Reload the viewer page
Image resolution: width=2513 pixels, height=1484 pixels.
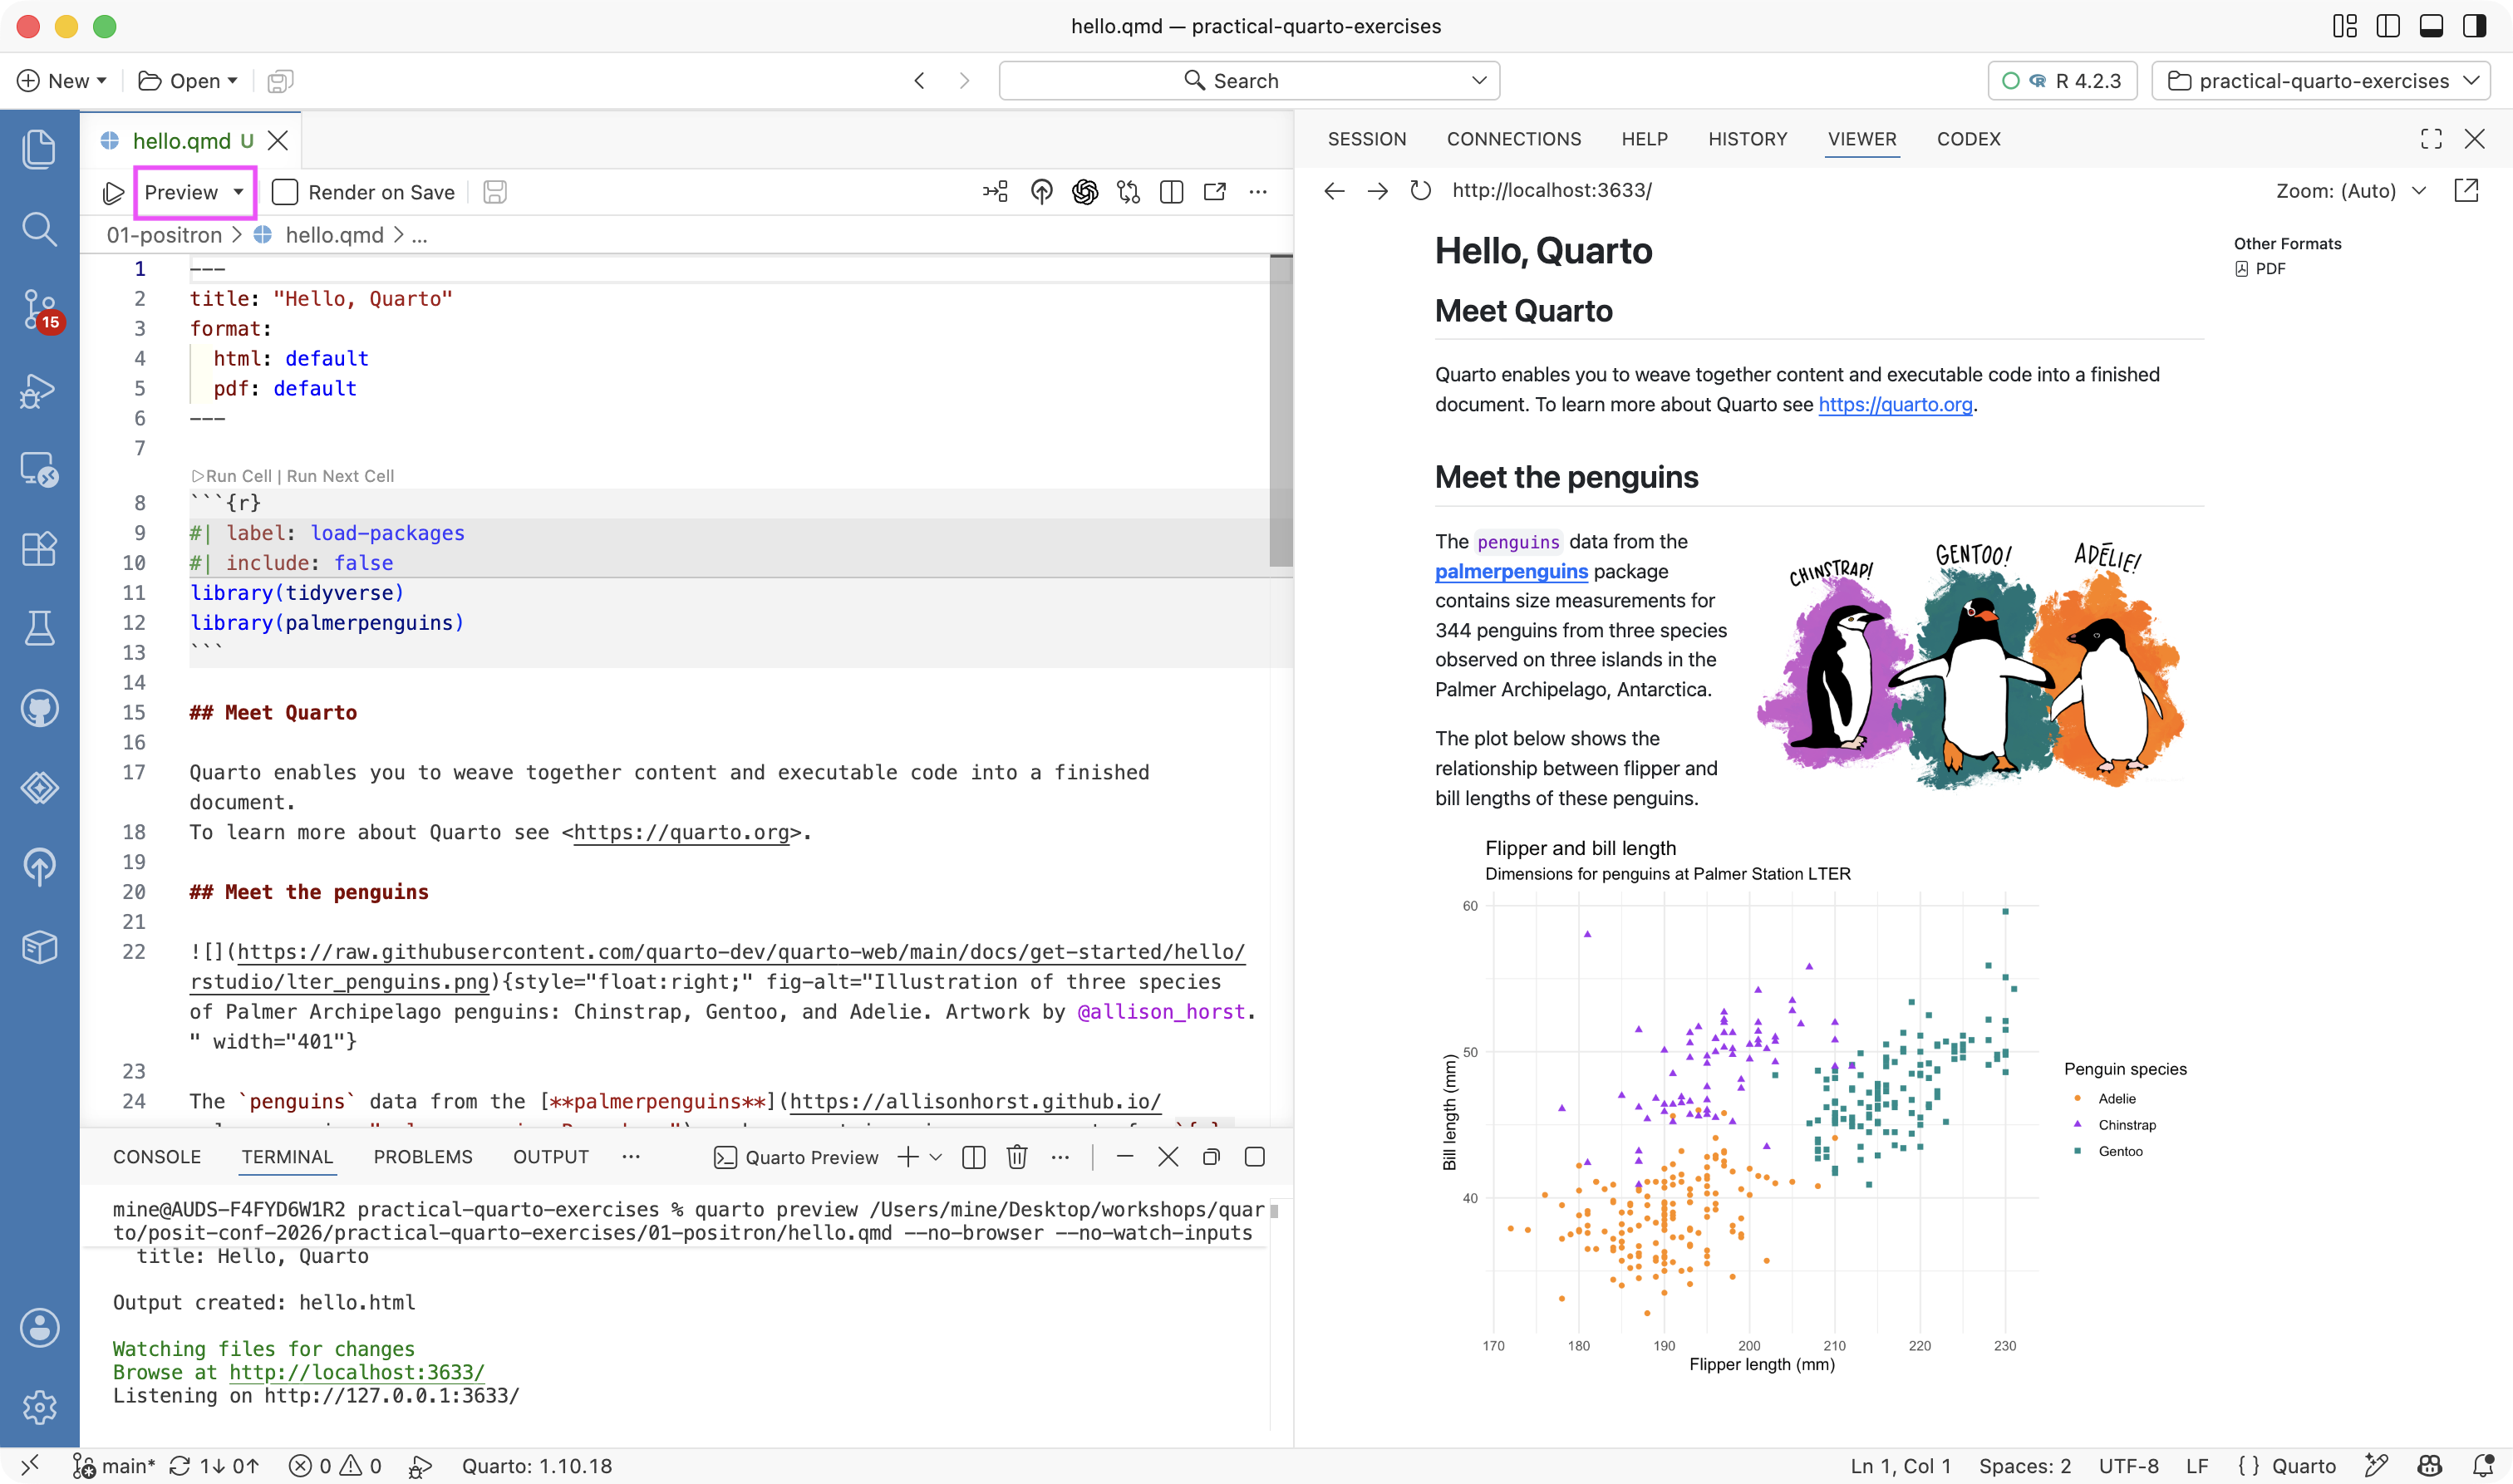coord(1420,190)
